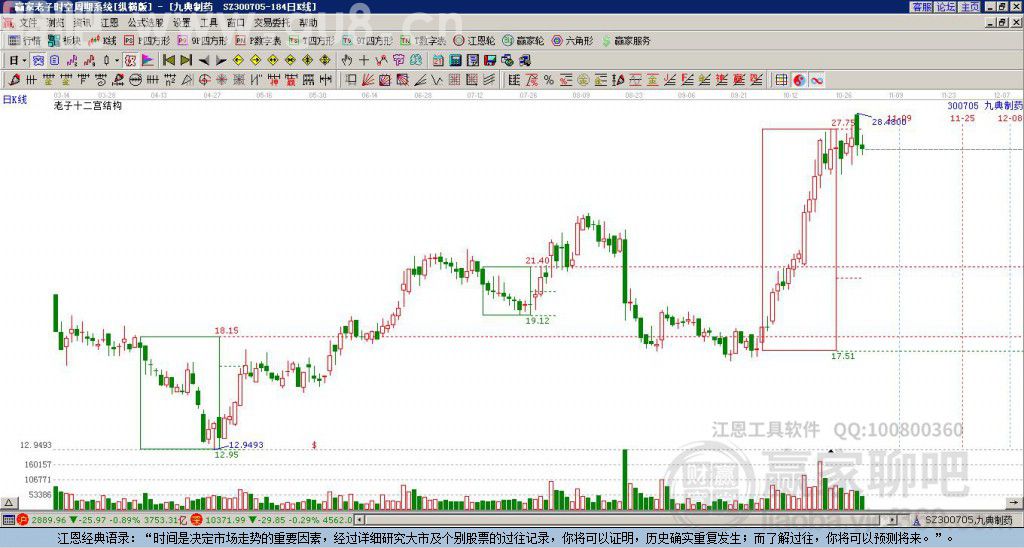Open the 论坛 forum link
The height and width of the screenshot is (548, 1024).
pyautogui.click(x=945, y=7)
